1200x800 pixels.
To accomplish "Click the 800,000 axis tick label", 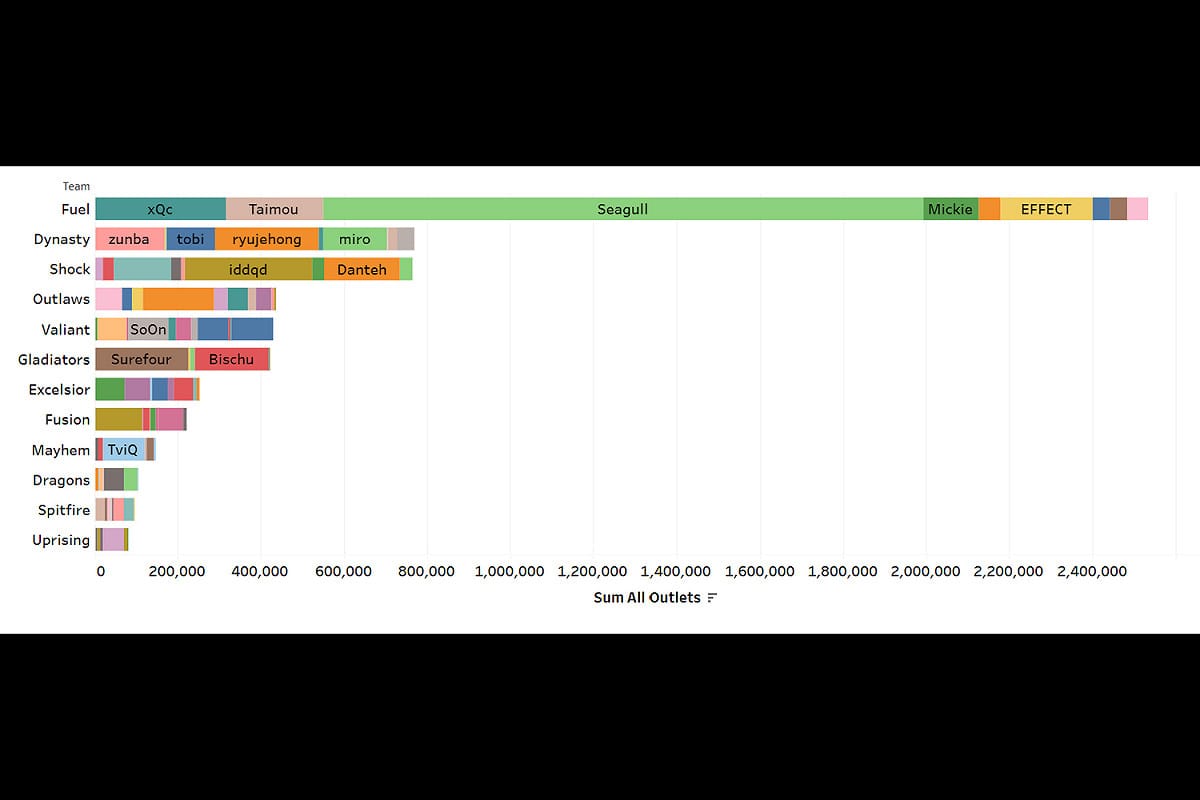I will click(427, 571).
